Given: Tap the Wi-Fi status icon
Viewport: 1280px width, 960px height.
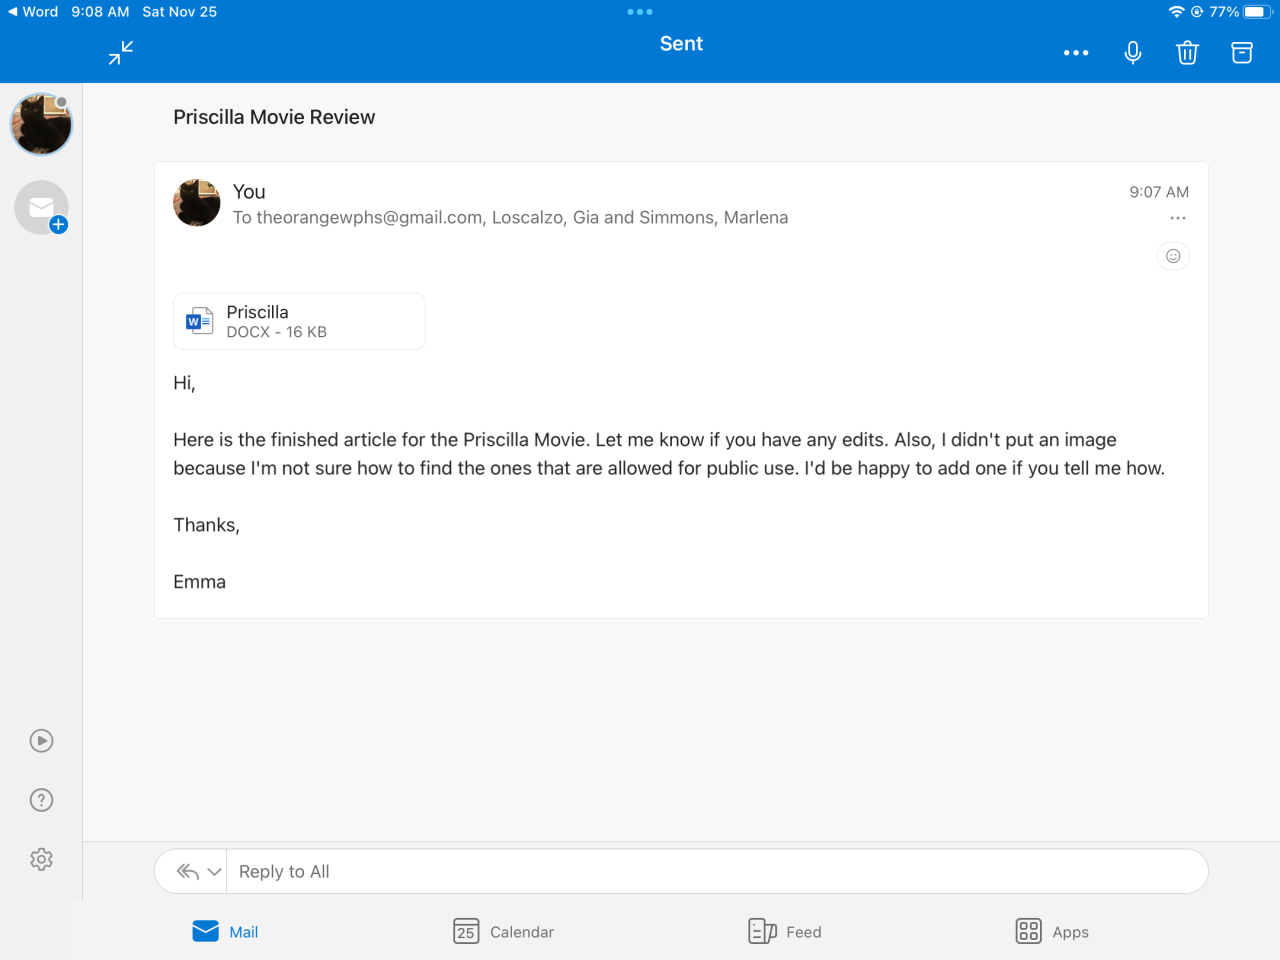Looking at the screenshot, I should 1176,12.
